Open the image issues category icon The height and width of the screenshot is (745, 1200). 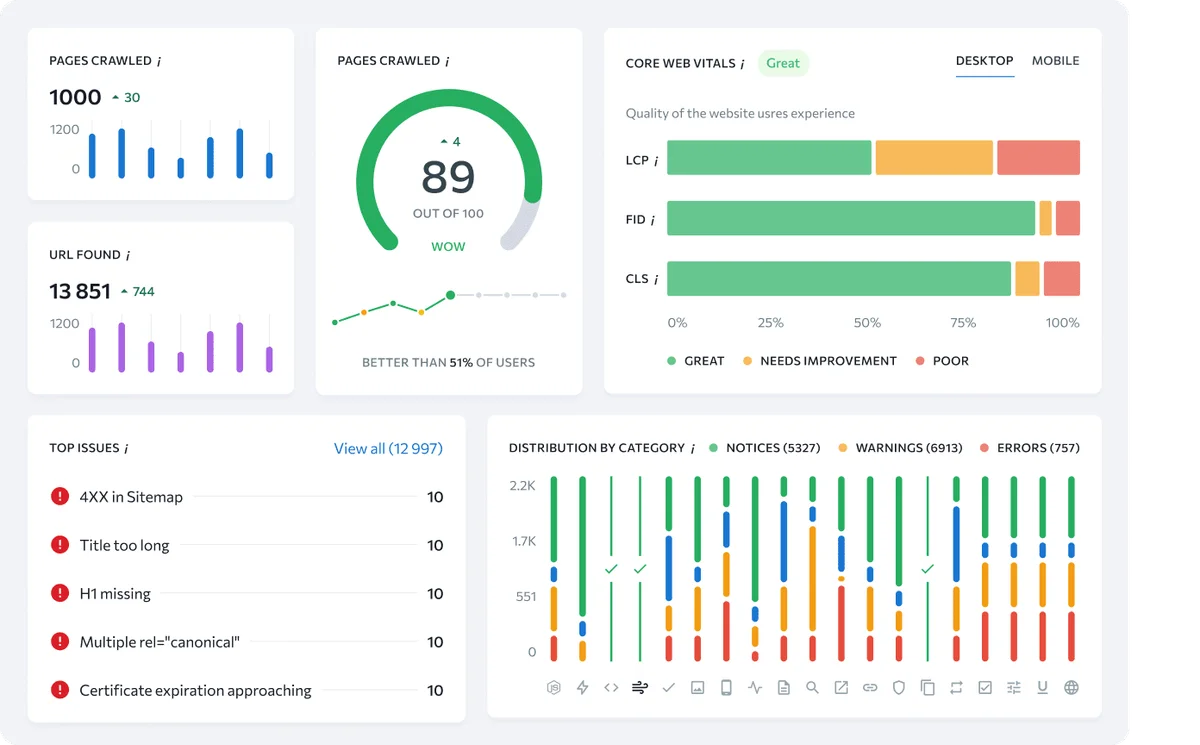click(x=698, y=688)
